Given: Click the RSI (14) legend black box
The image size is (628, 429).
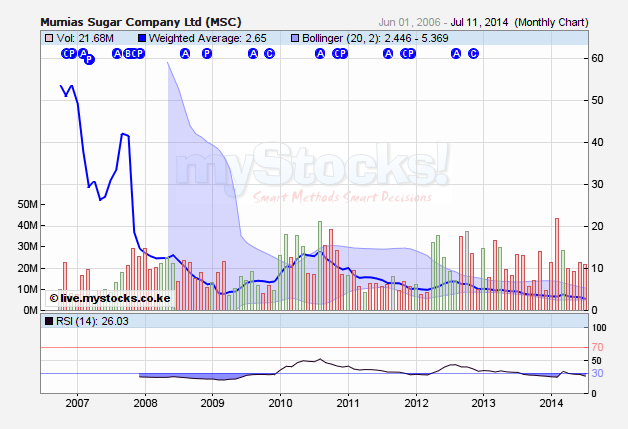Looking at the screenshot, I should click(x=48, y=322).
